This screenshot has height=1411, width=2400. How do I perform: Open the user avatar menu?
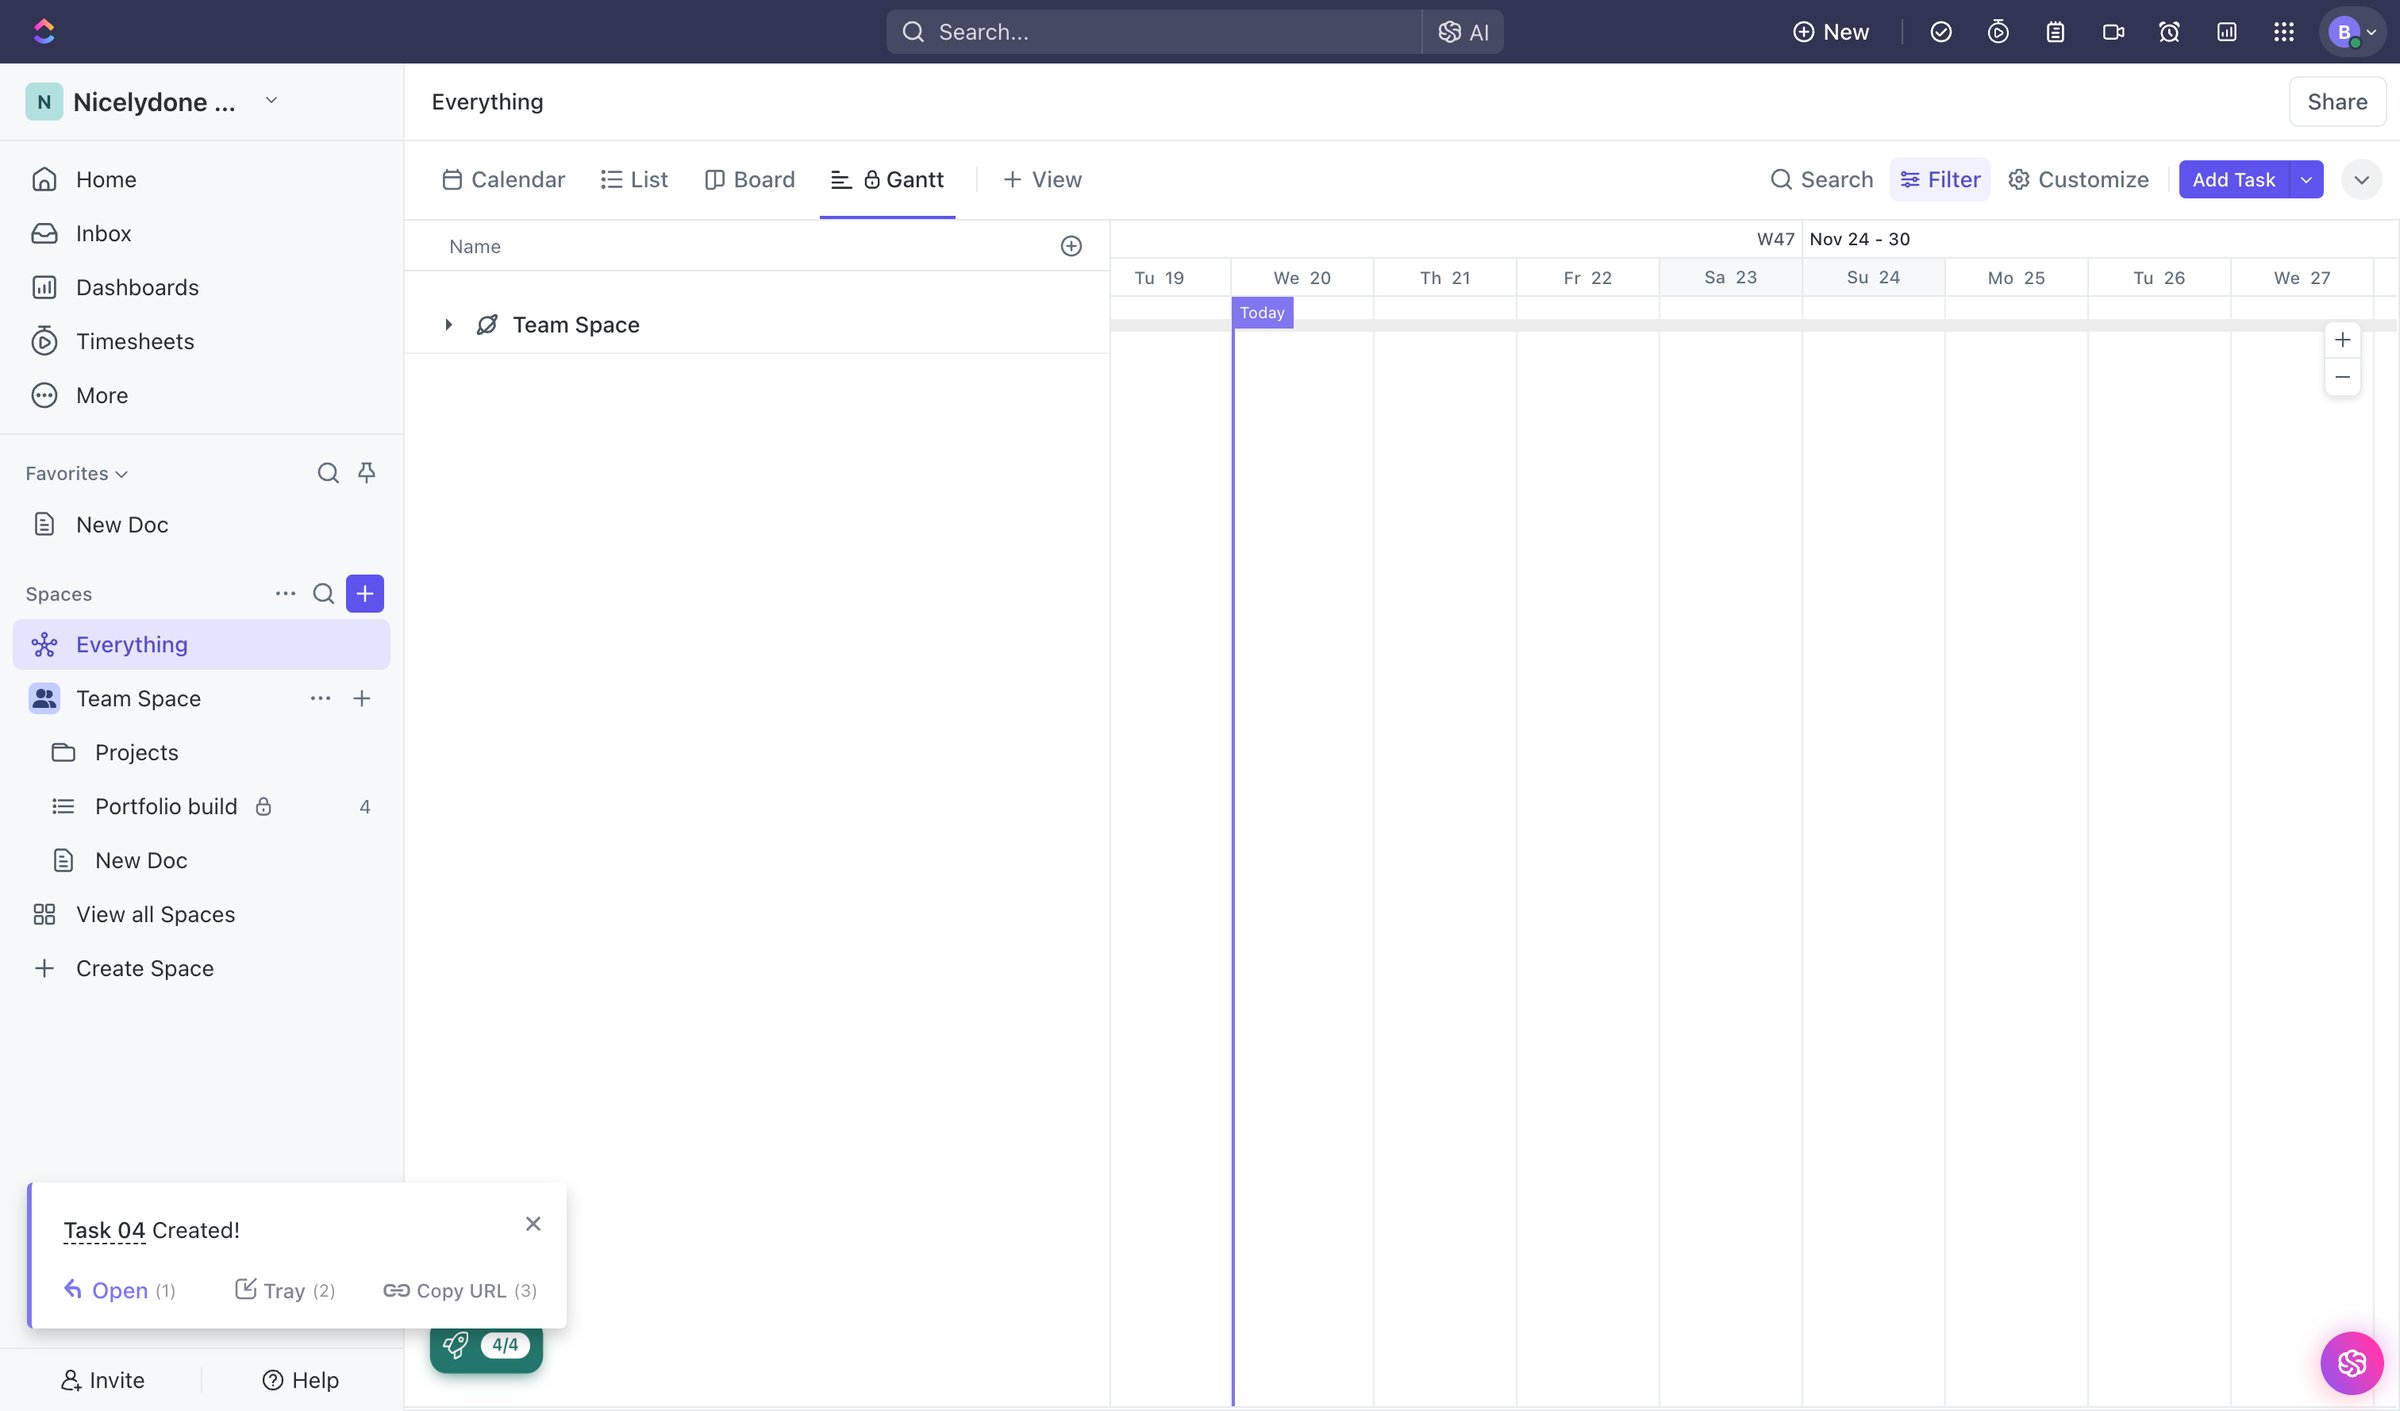coord(2352,32)
